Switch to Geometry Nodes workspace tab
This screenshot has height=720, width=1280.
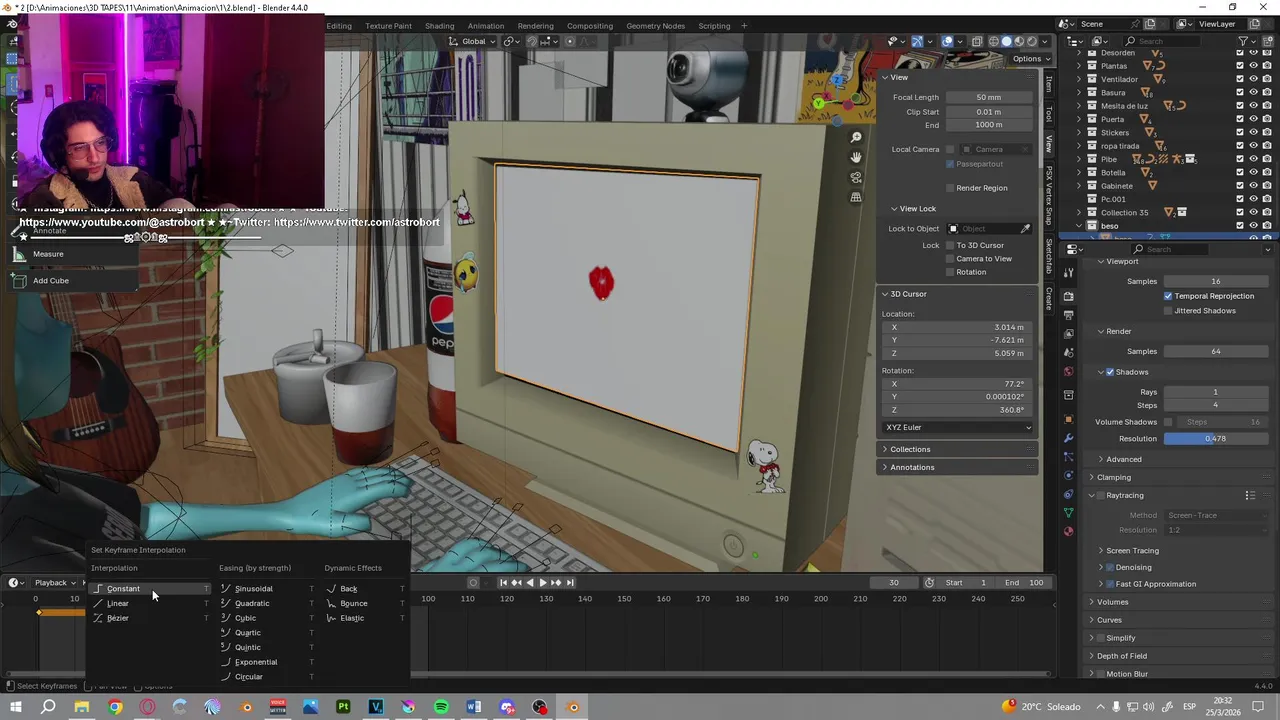[655, 26]
